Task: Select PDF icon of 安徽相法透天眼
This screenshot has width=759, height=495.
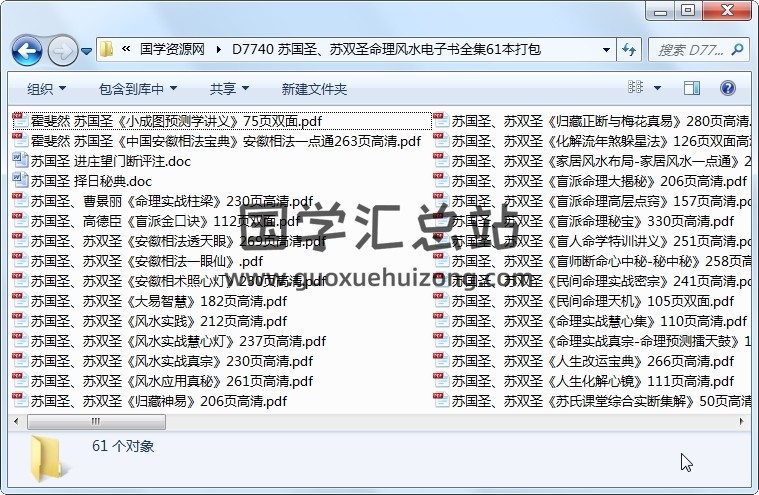Action: pyautogui.click(x=20, y=240)
